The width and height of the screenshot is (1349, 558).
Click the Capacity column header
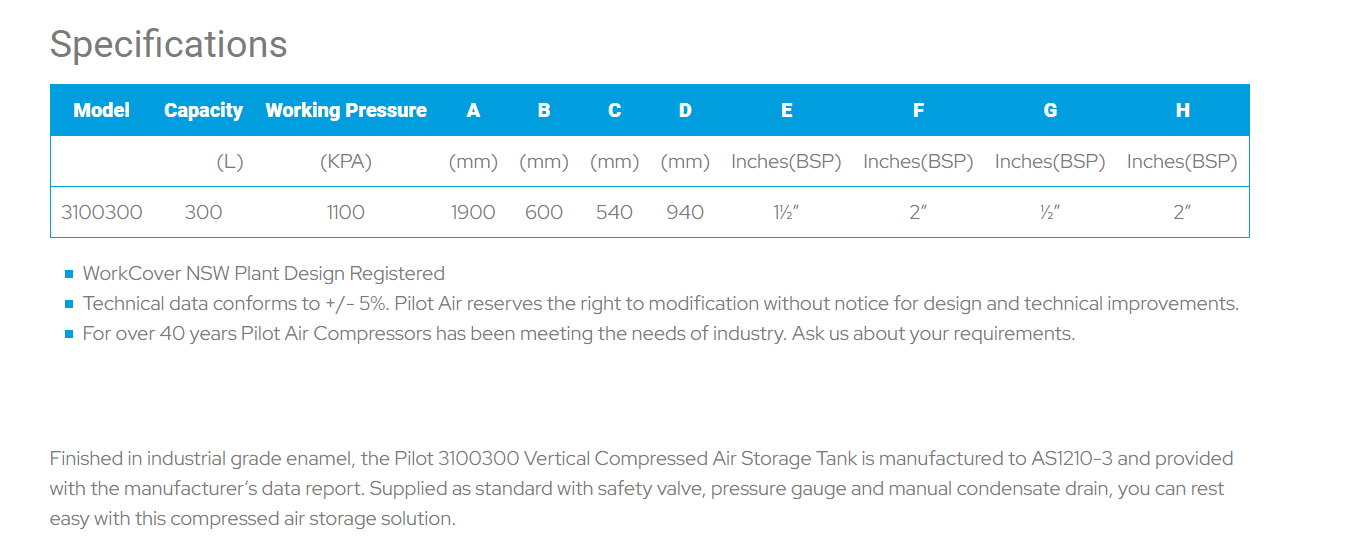click(204, 111)
